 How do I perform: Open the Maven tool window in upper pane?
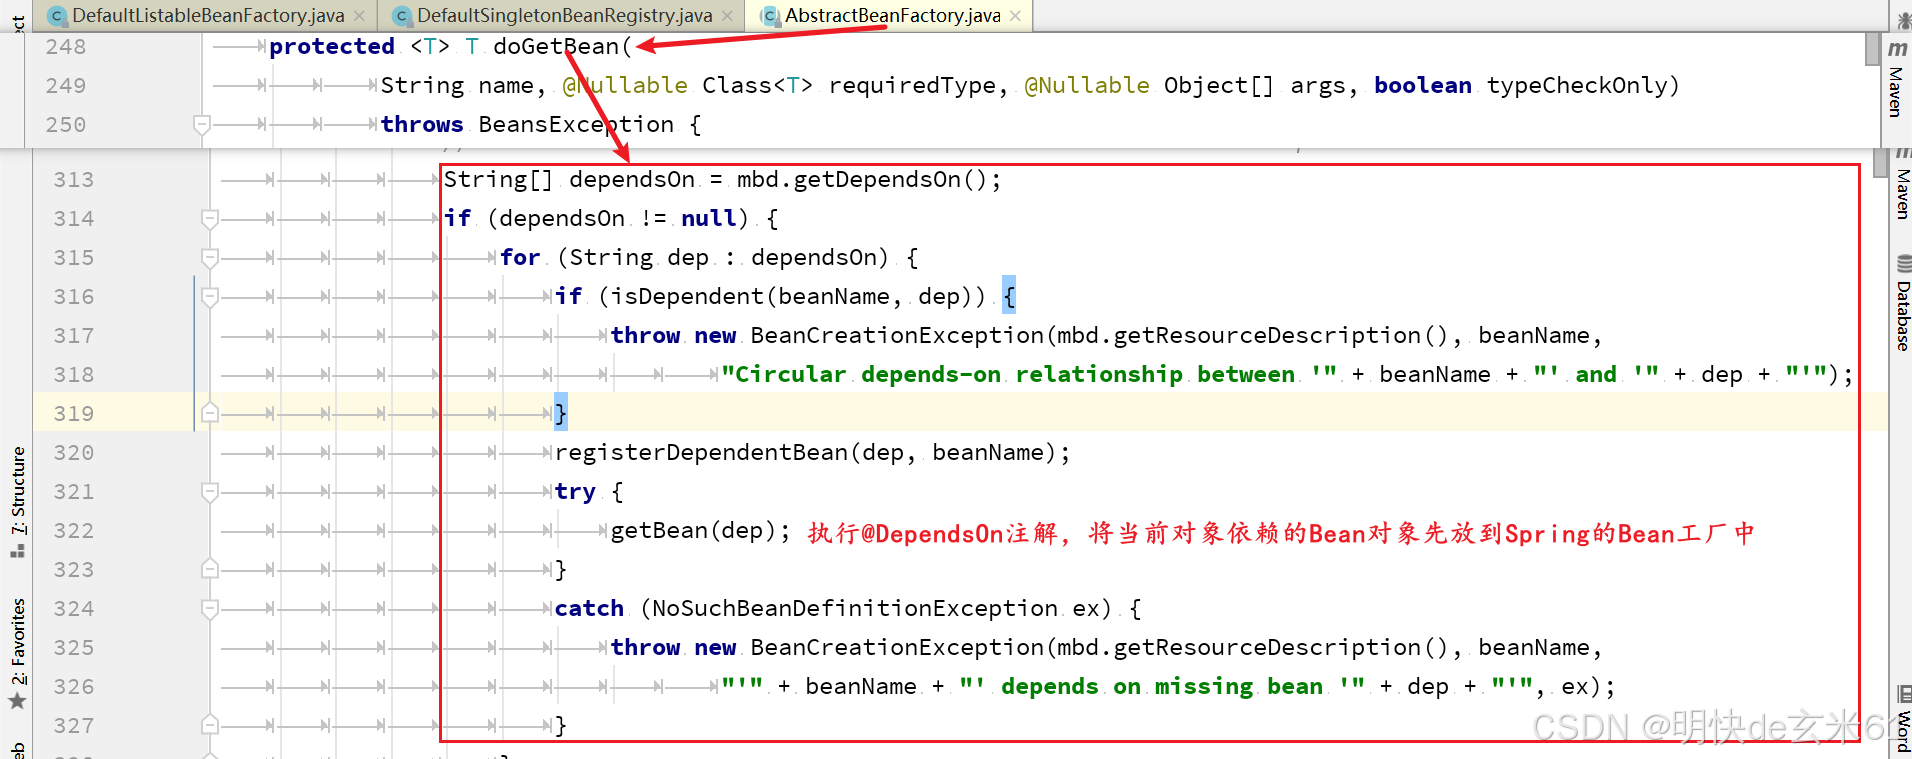(1897, 80)
